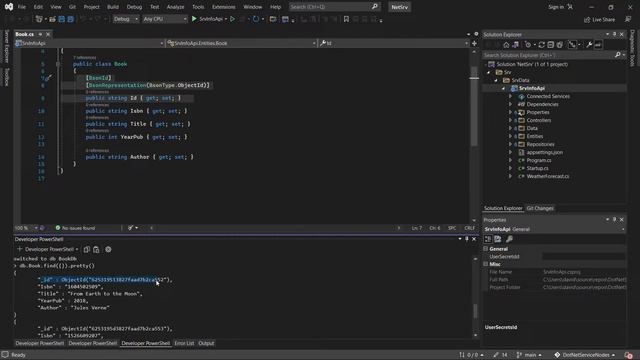Toggle auto-hide pin on Developer PowerShell panel
The image size is (640, 360).
pos(467,239)
